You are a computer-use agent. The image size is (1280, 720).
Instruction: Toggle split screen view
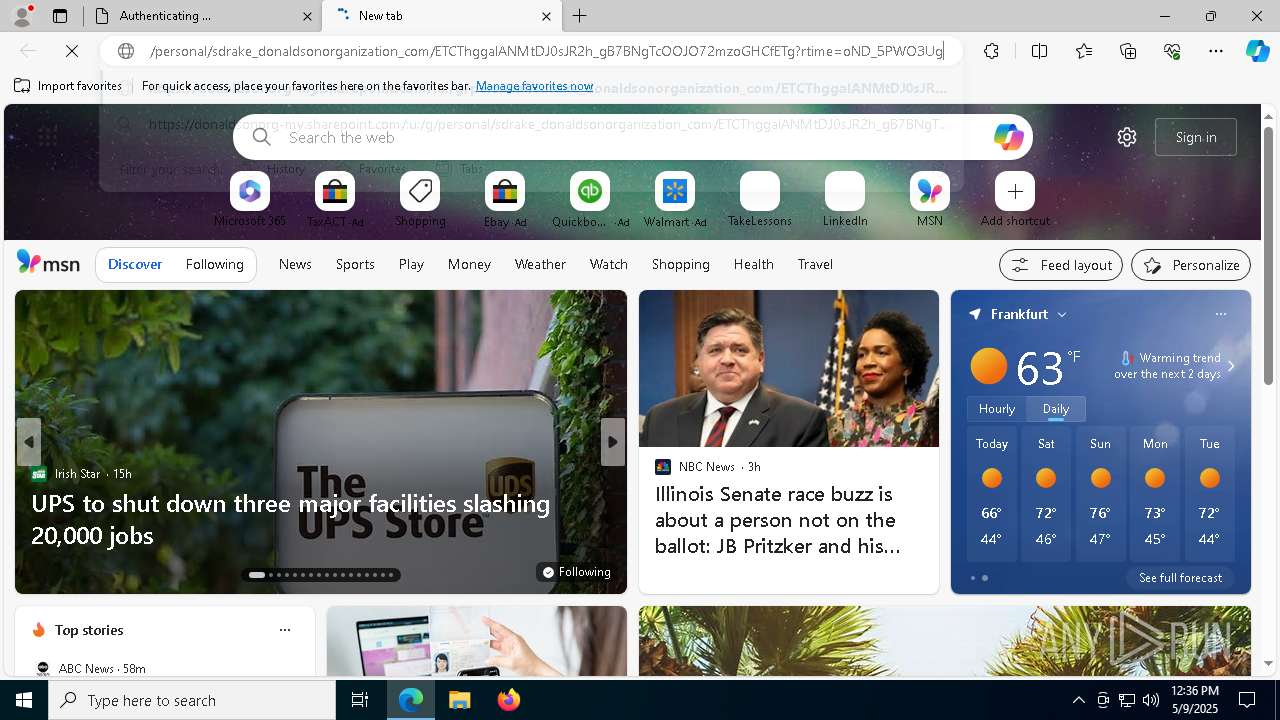1039,51
